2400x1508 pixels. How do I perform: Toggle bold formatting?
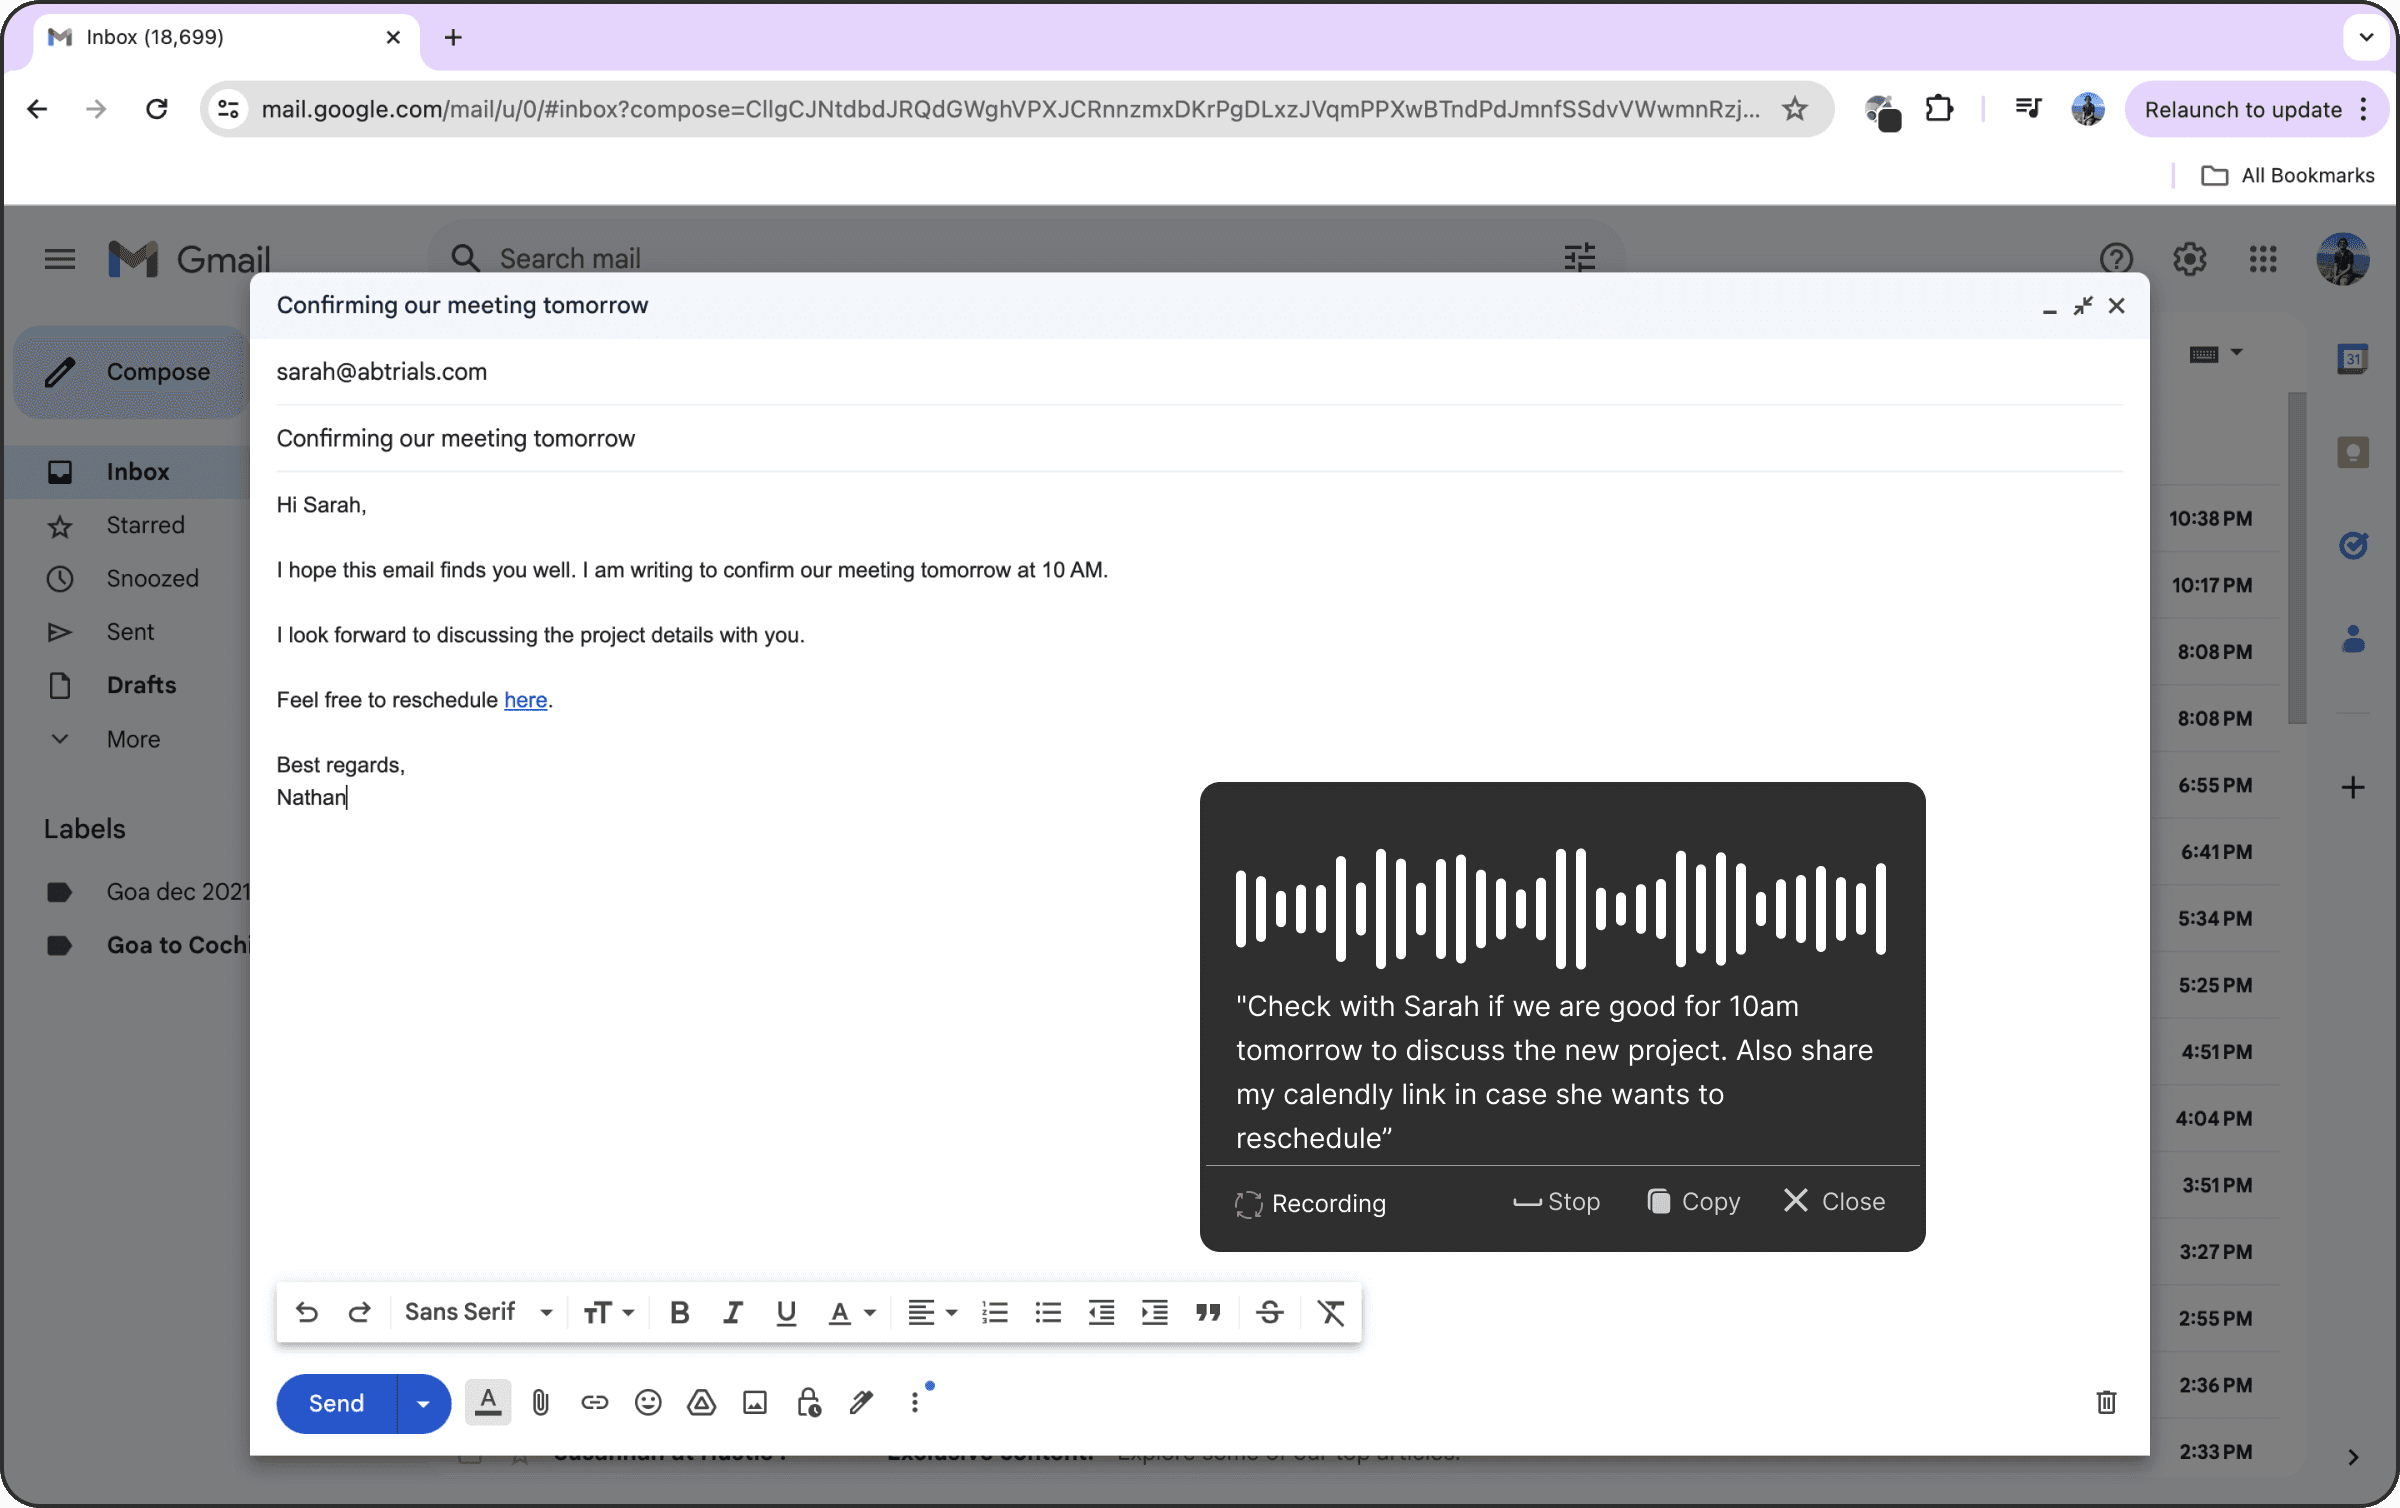coord(679,1312)
